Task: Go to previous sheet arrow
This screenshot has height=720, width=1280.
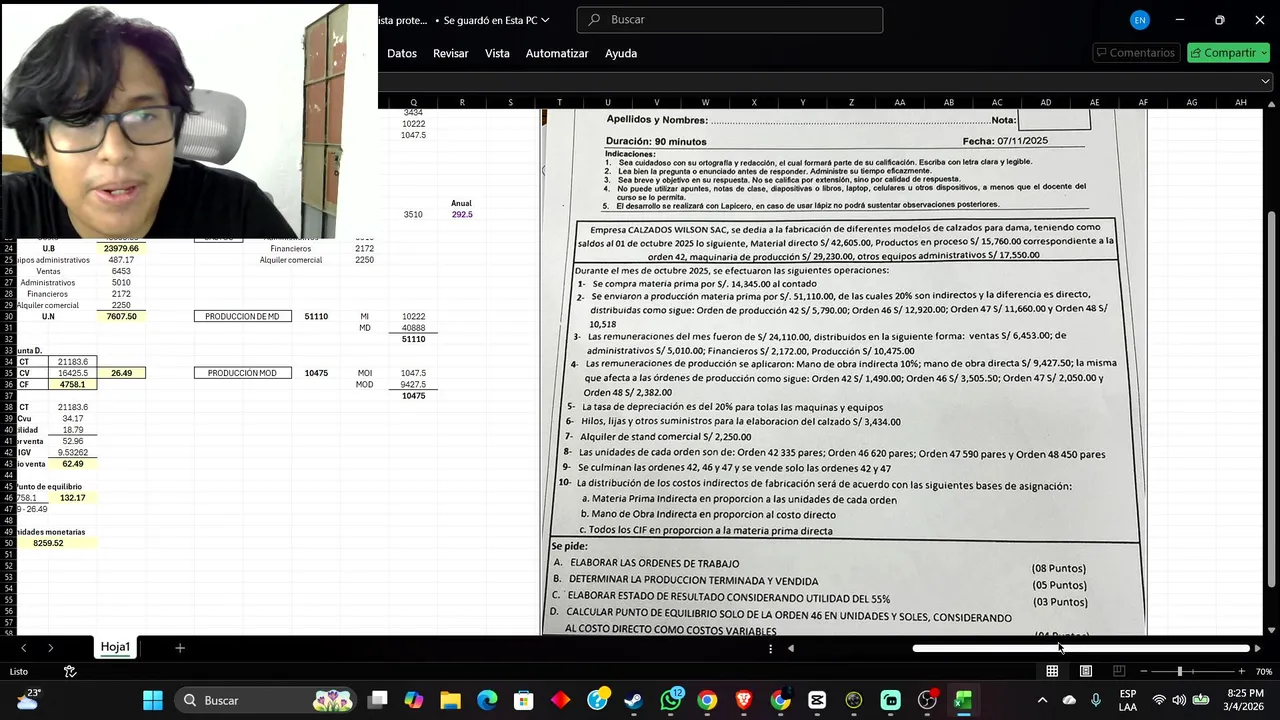Action: point(23,648)
